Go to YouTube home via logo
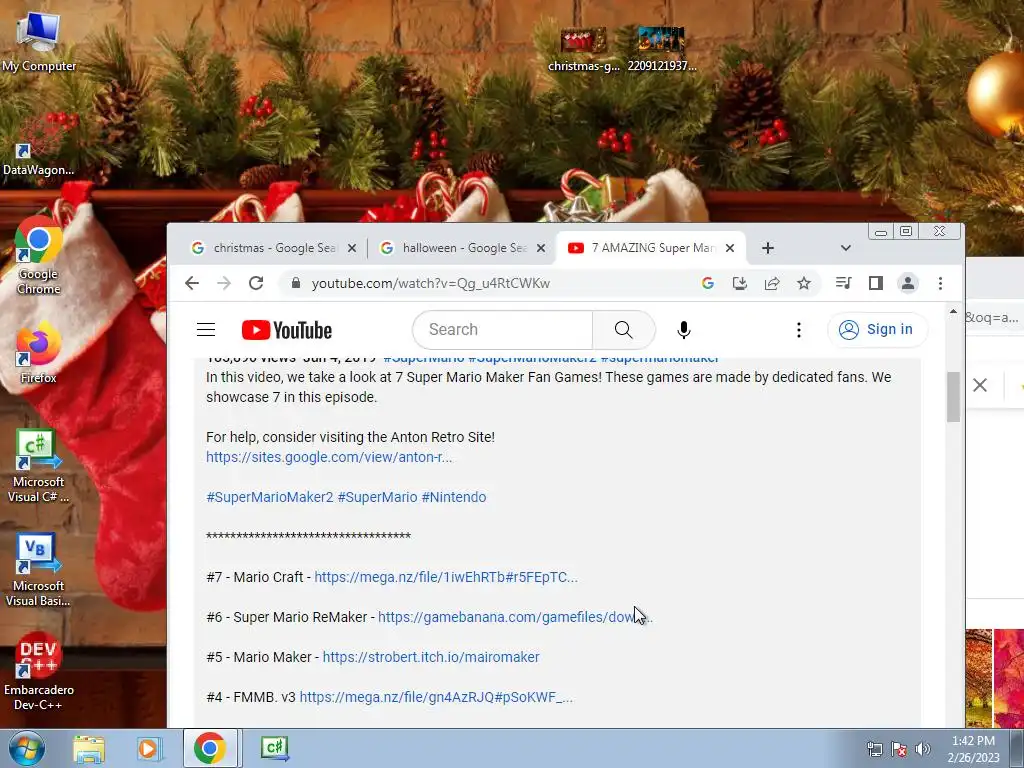This screenshot has width=1024, height=768. (x=287, y=330)
